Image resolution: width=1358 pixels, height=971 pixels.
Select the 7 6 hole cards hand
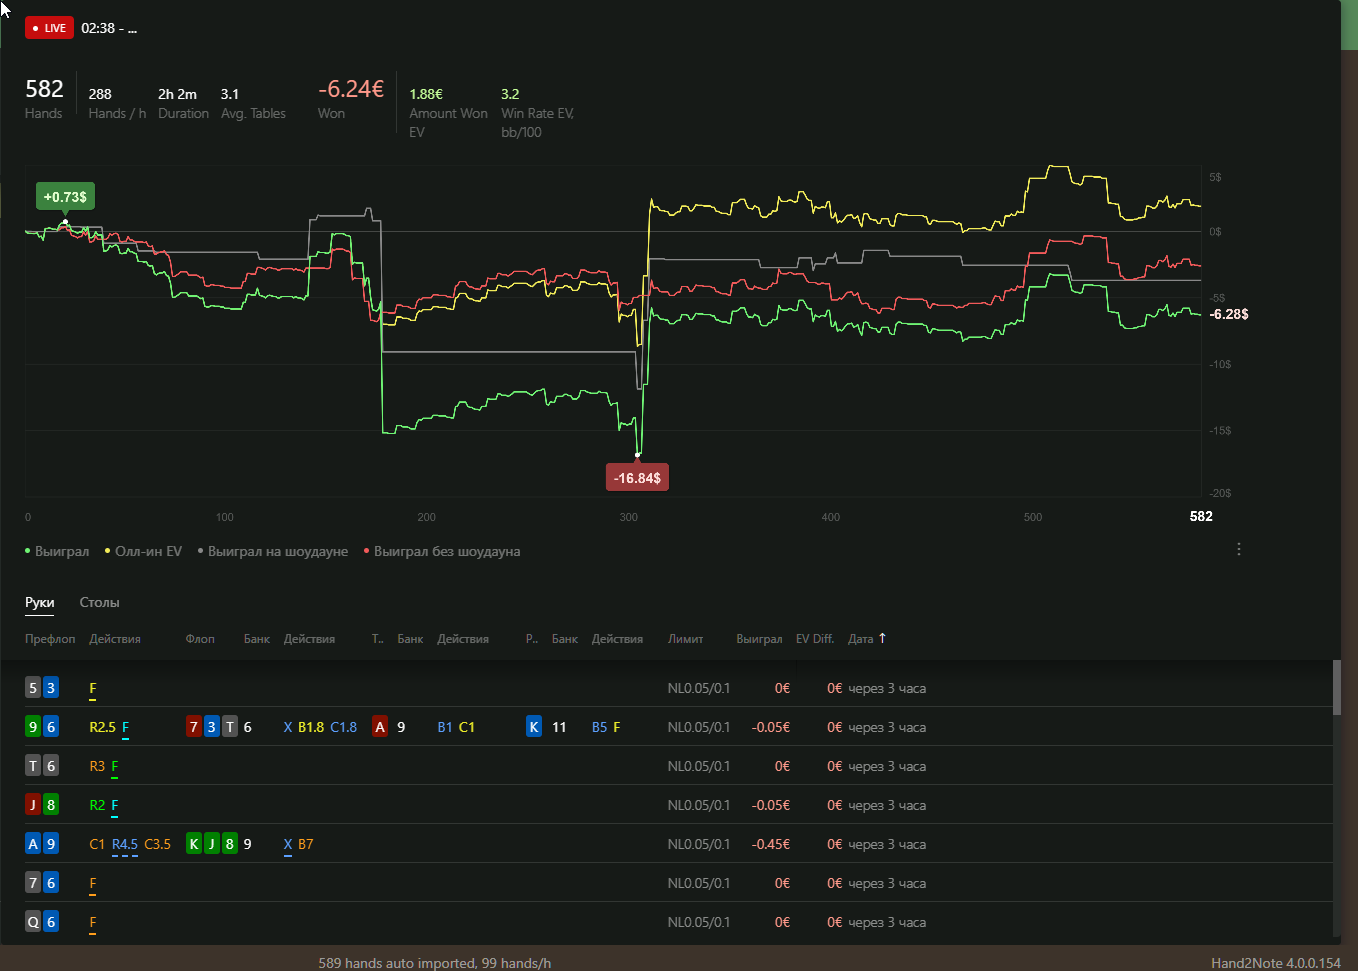[42, 883]
